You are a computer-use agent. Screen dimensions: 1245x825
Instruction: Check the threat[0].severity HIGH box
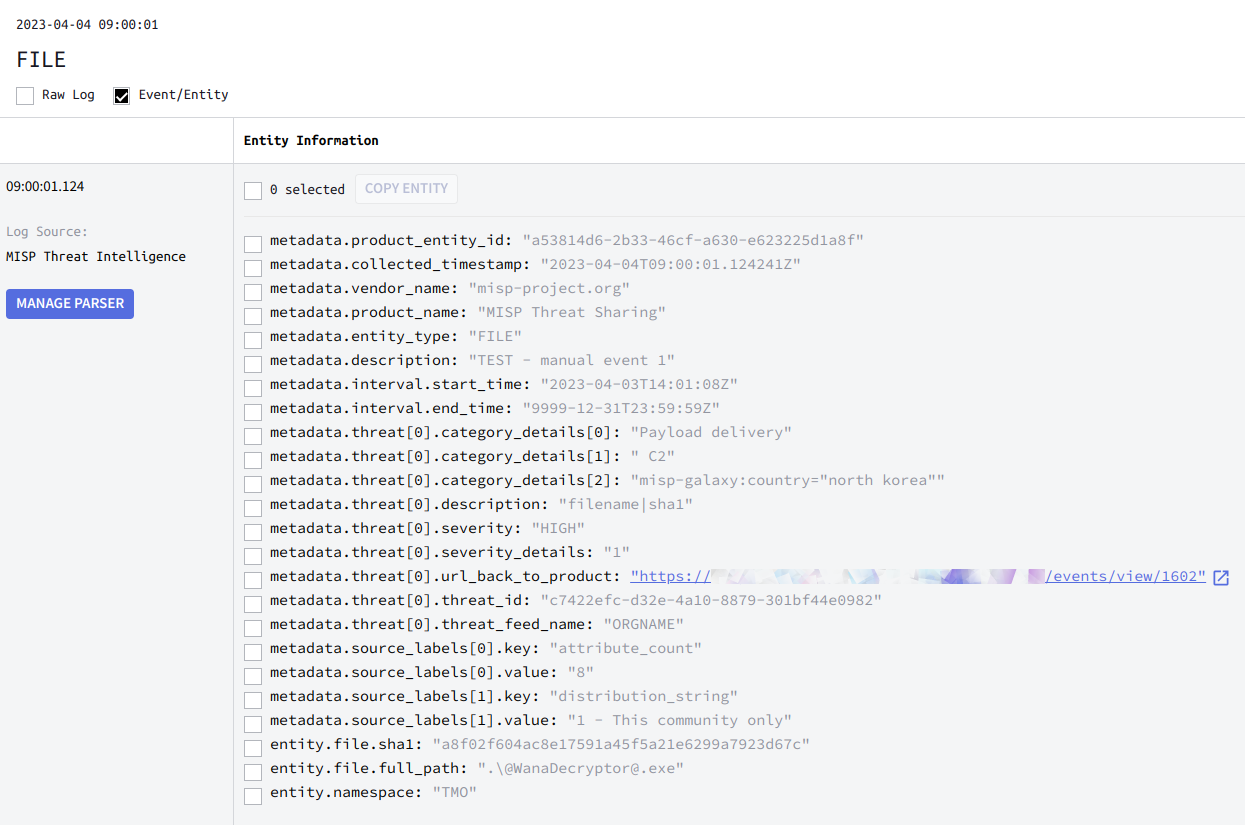coord(253,532)
